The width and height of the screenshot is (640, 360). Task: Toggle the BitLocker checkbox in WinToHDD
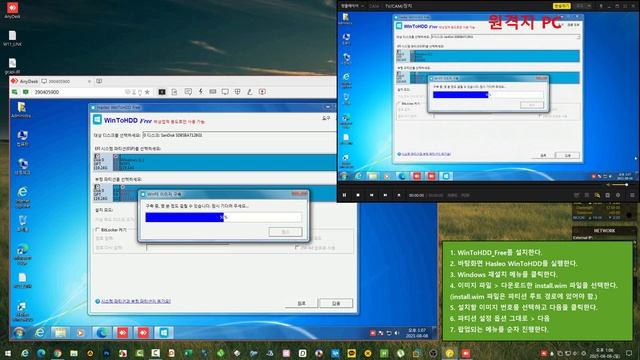click(98, 230)
